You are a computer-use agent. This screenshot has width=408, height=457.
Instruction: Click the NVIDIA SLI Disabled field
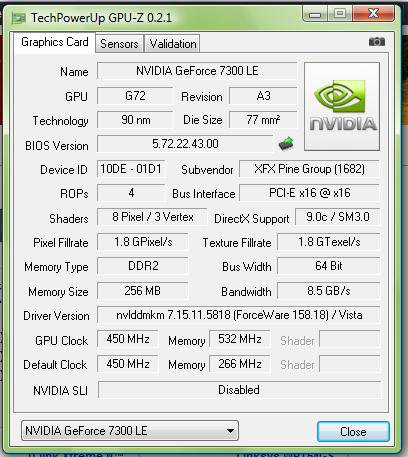click(239, 389)
